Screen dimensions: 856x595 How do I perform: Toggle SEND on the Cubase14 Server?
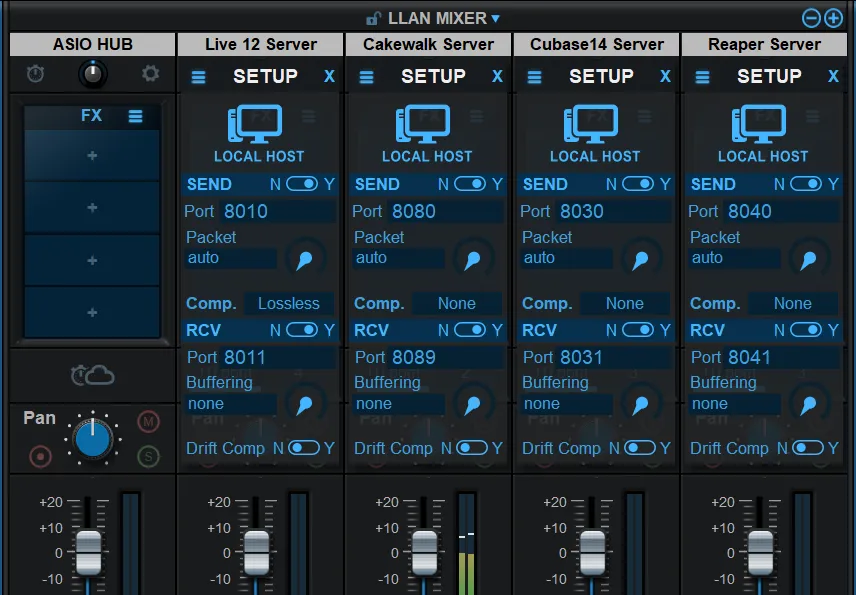click(638, 184)
